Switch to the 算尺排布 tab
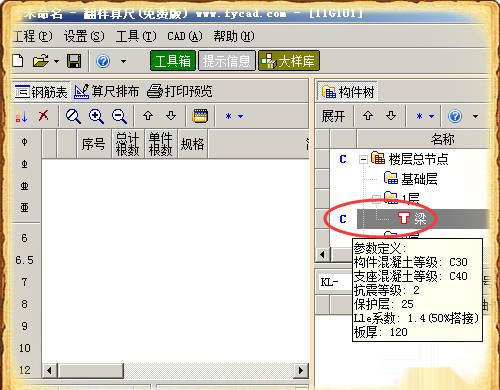 (x=106, y=91)
